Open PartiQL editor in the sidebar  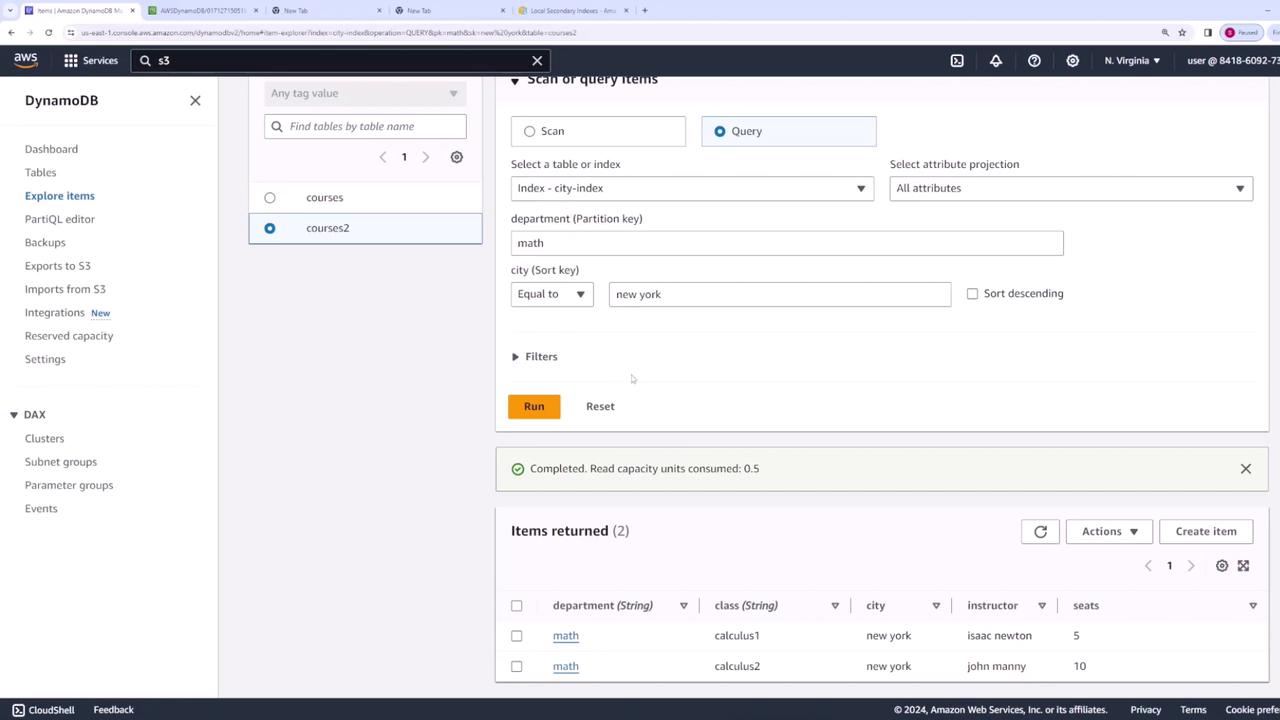click(60, 219)
